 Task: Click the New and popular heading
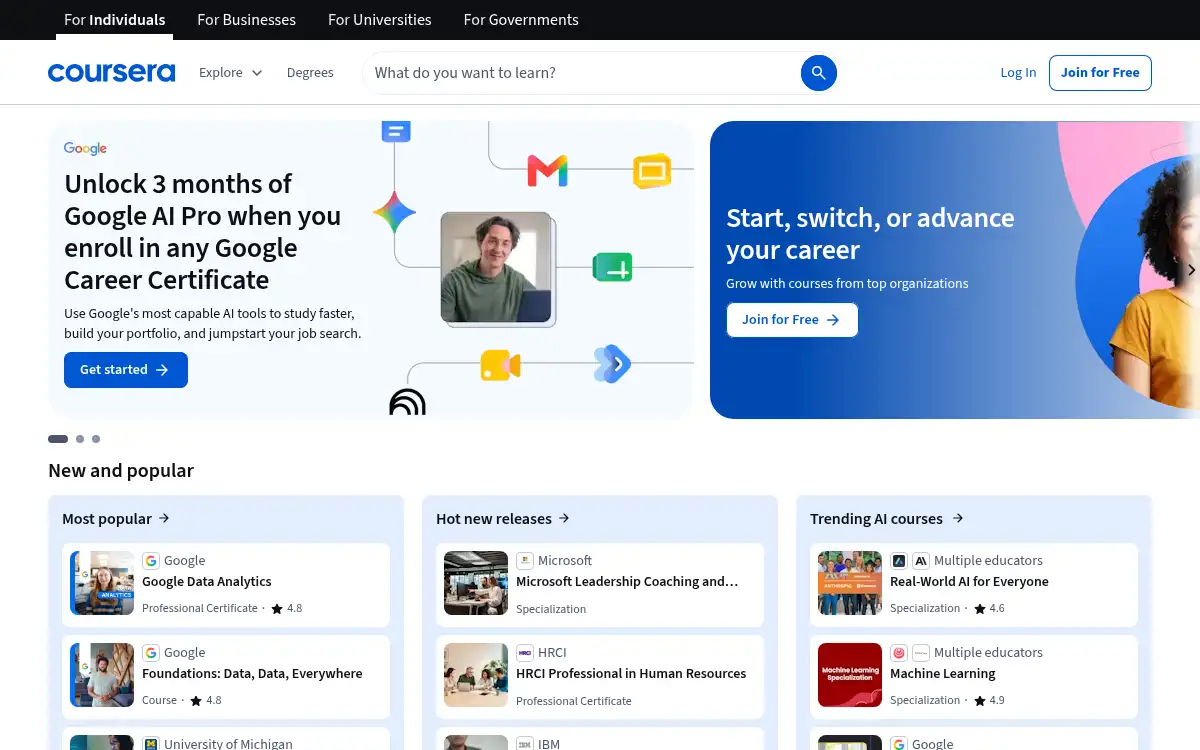121,471
